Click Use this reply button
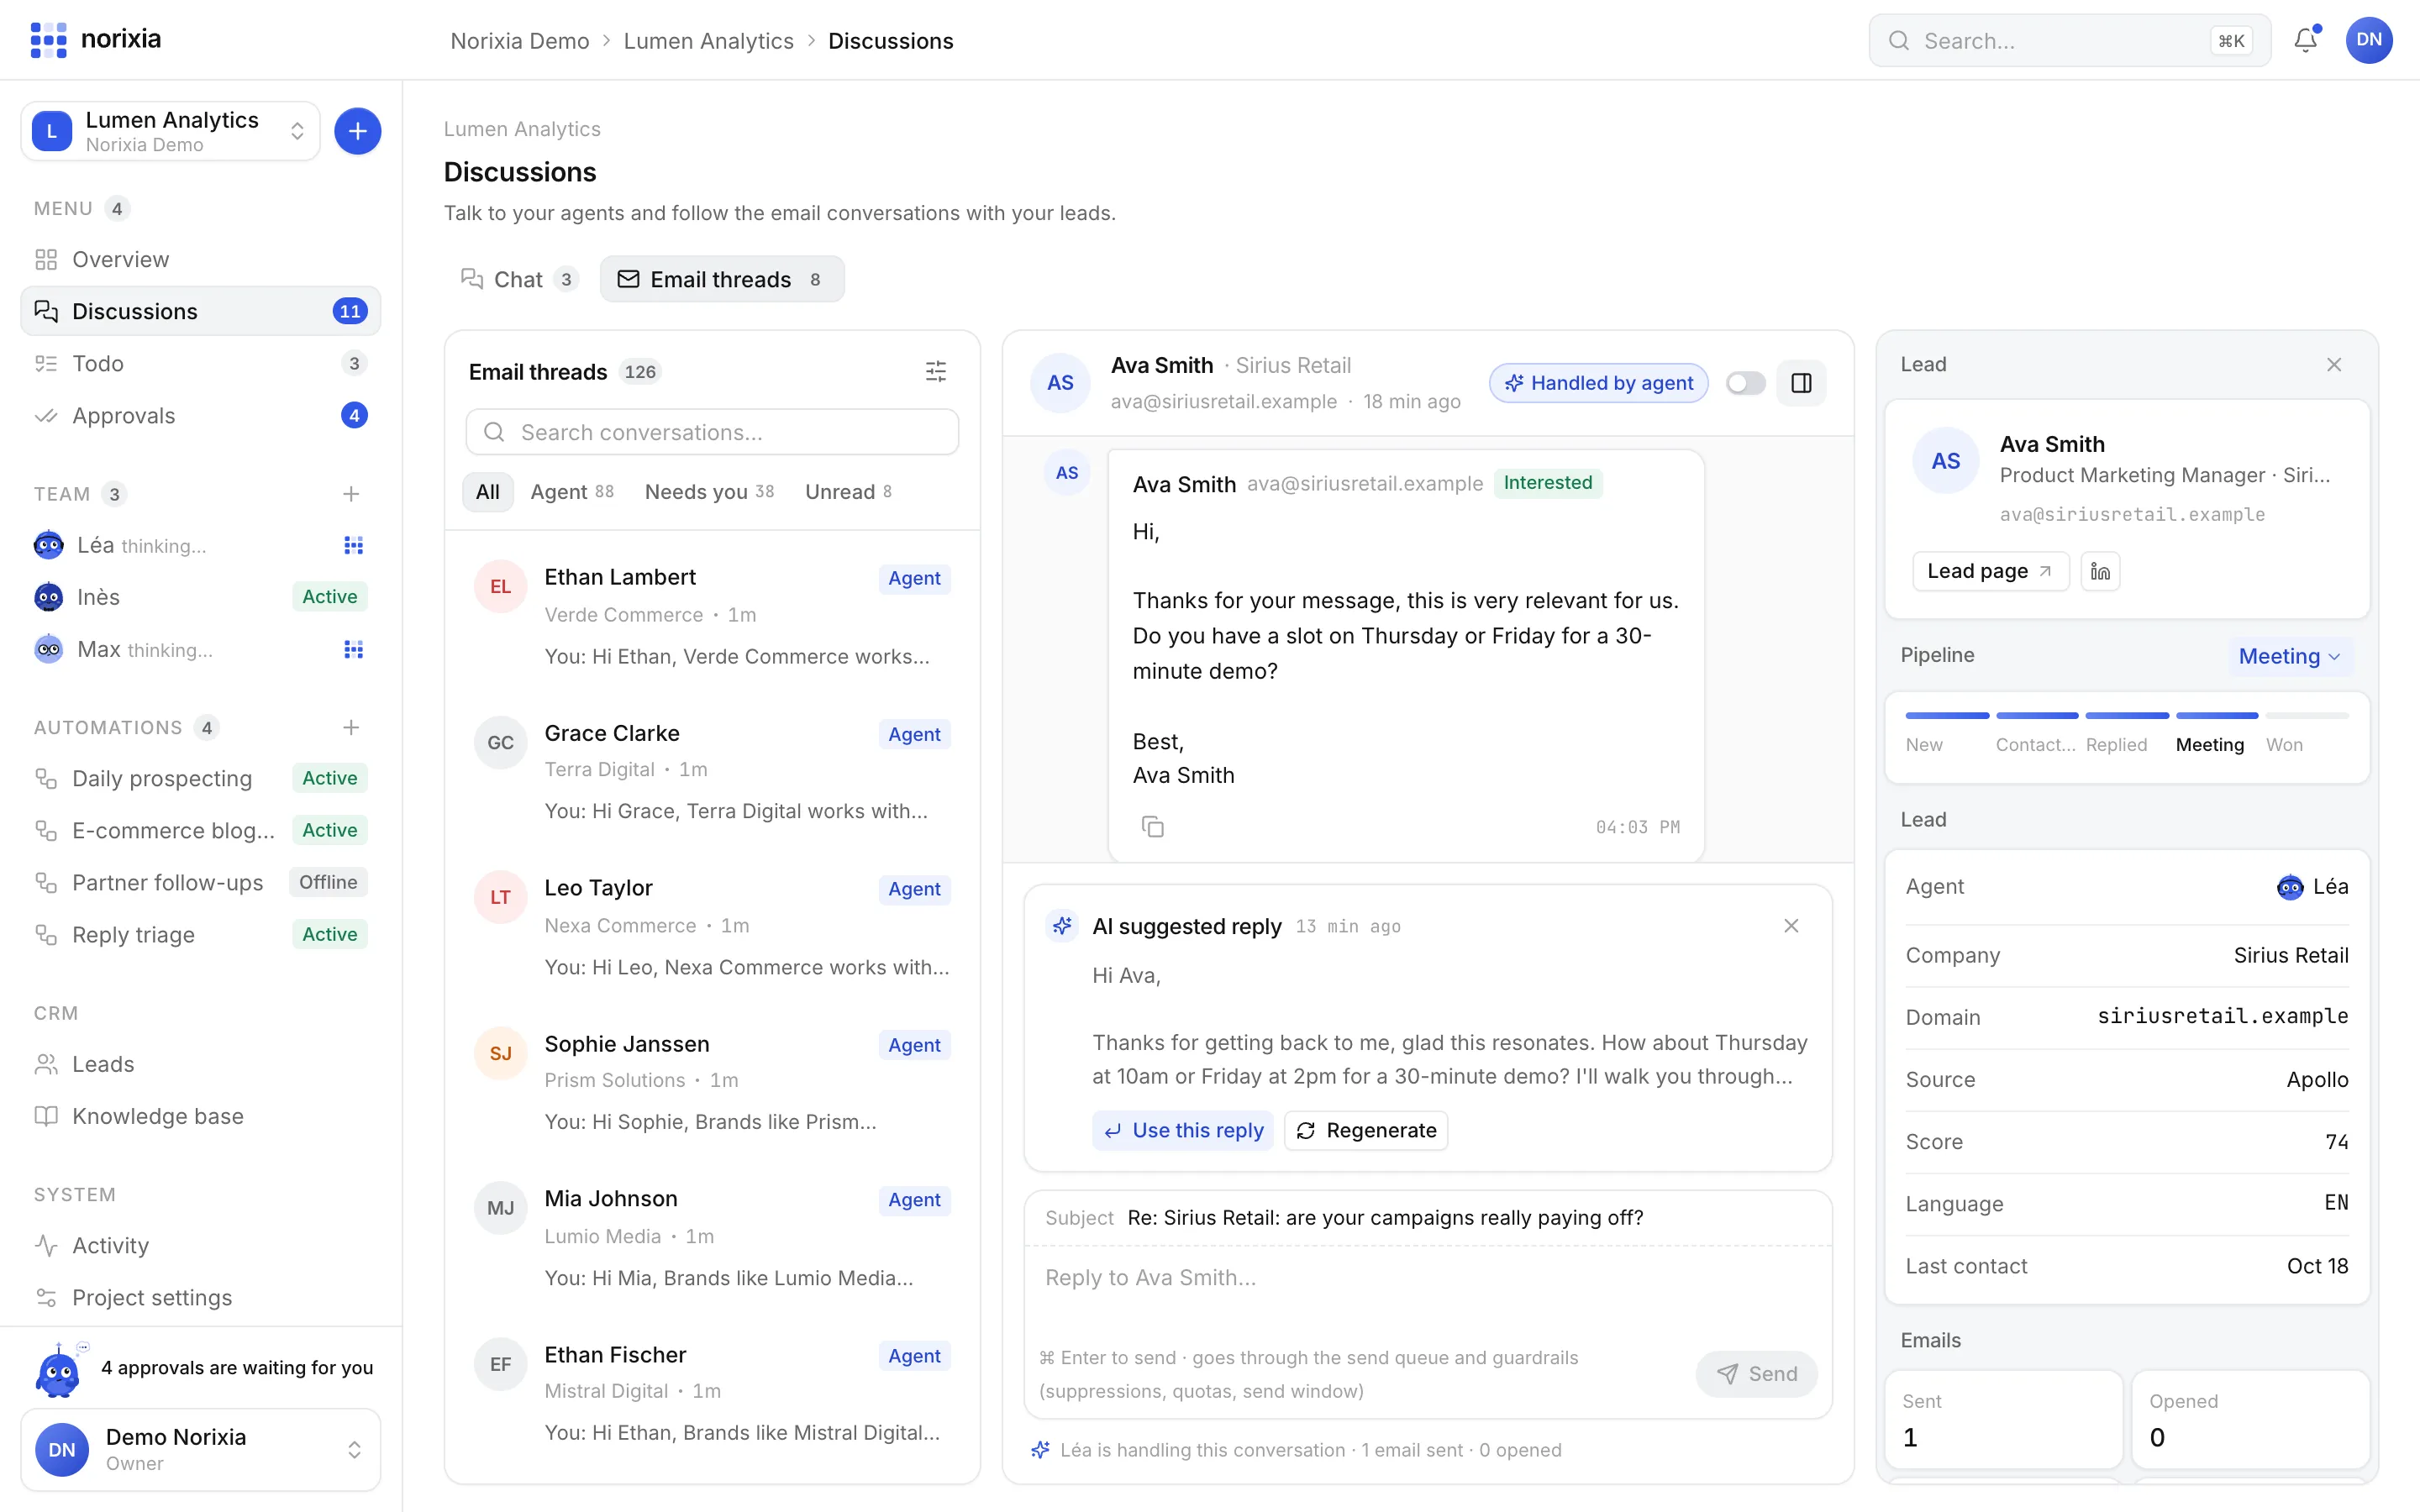 [1183, 1130]
